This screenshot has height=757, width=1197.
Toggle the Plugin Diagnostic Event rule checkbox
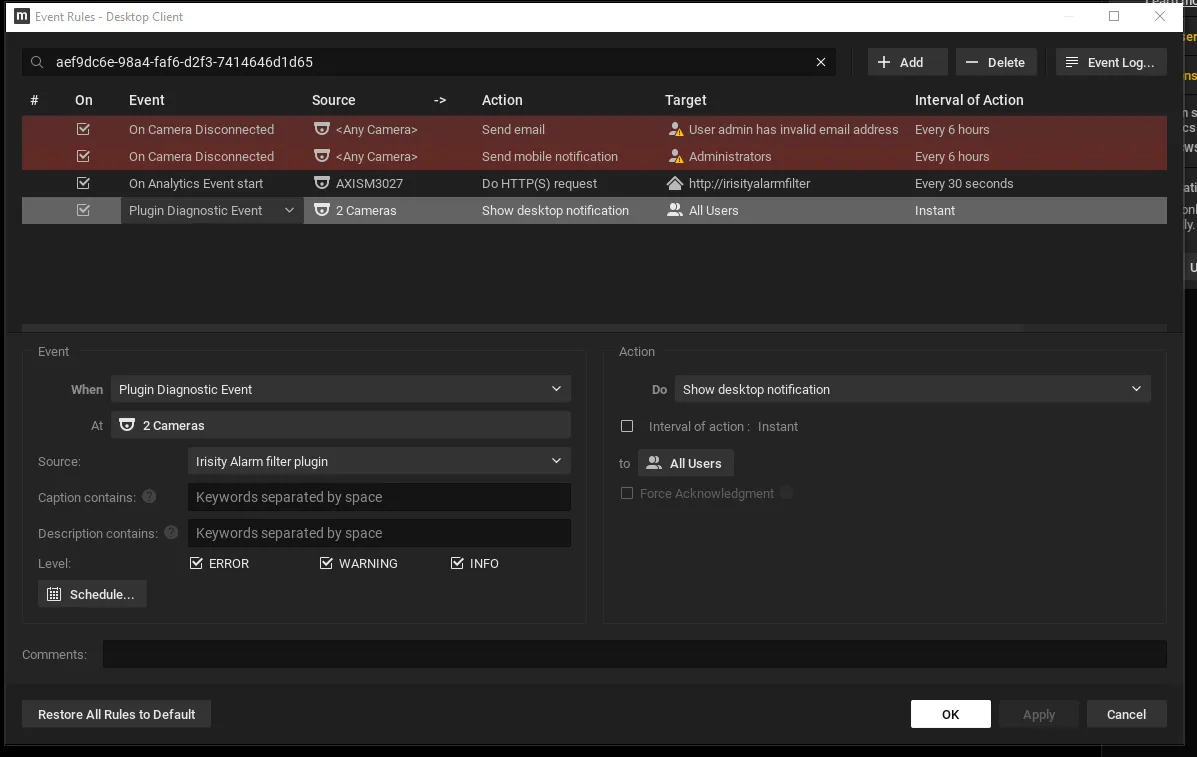(x=83, y=211)
